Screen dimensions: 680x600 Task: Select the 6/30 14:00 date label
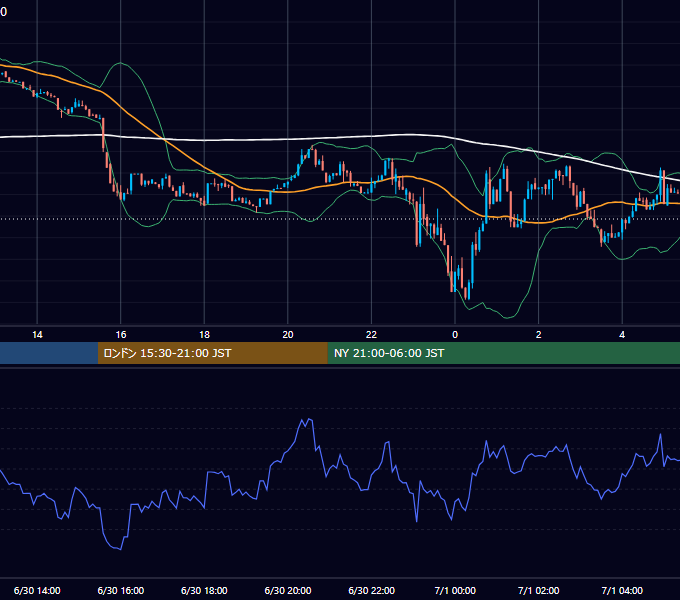point(37,590)
